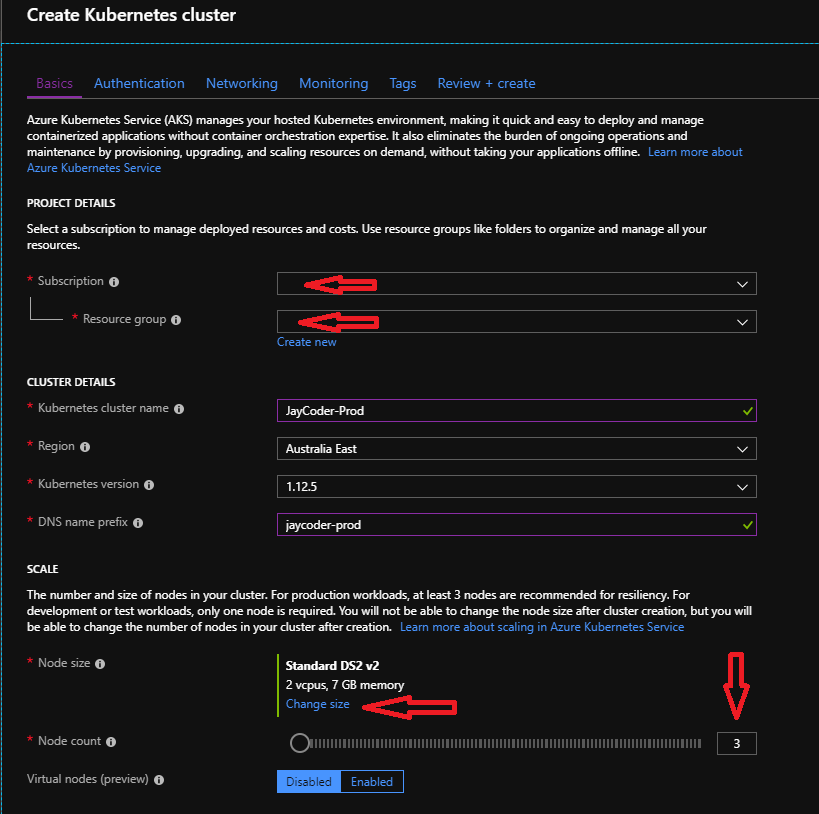Click the Kubernetes cluster name field
The height and width of the screenshot is (814, 819).
(517, 411)
